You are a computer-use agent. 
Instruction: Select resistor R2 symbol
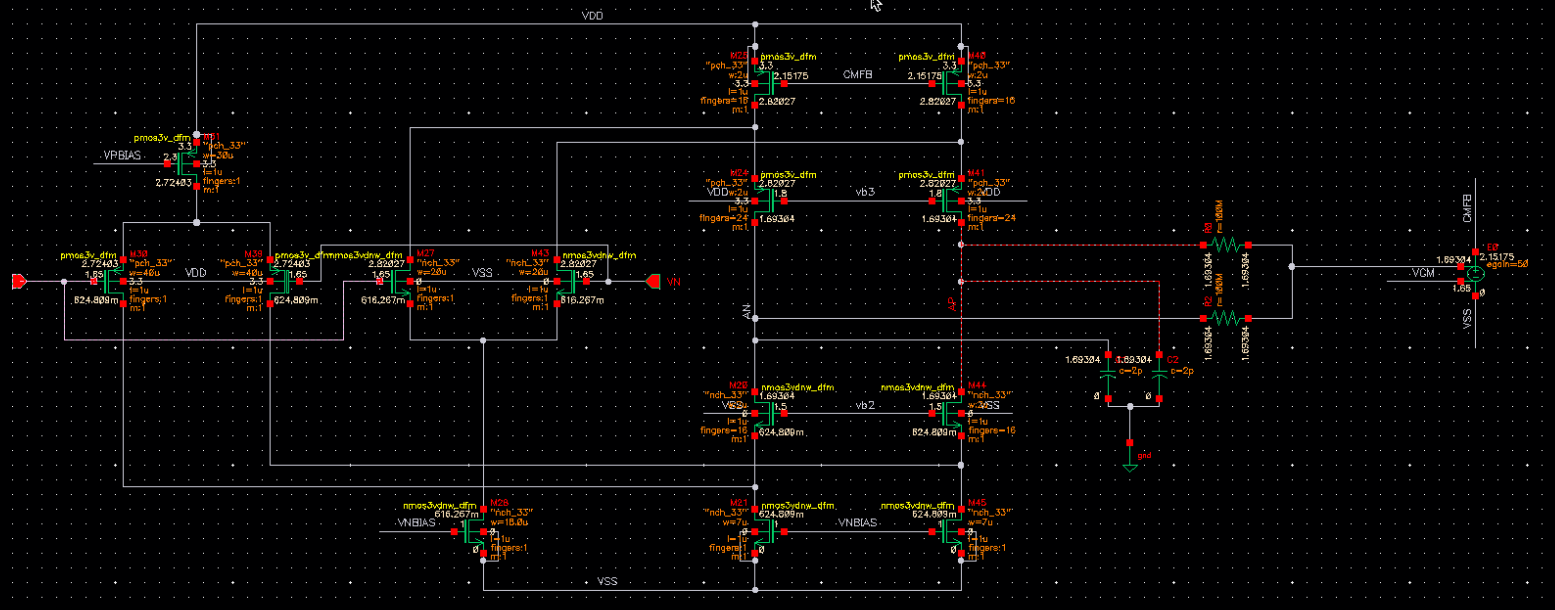click(1225, 318)
